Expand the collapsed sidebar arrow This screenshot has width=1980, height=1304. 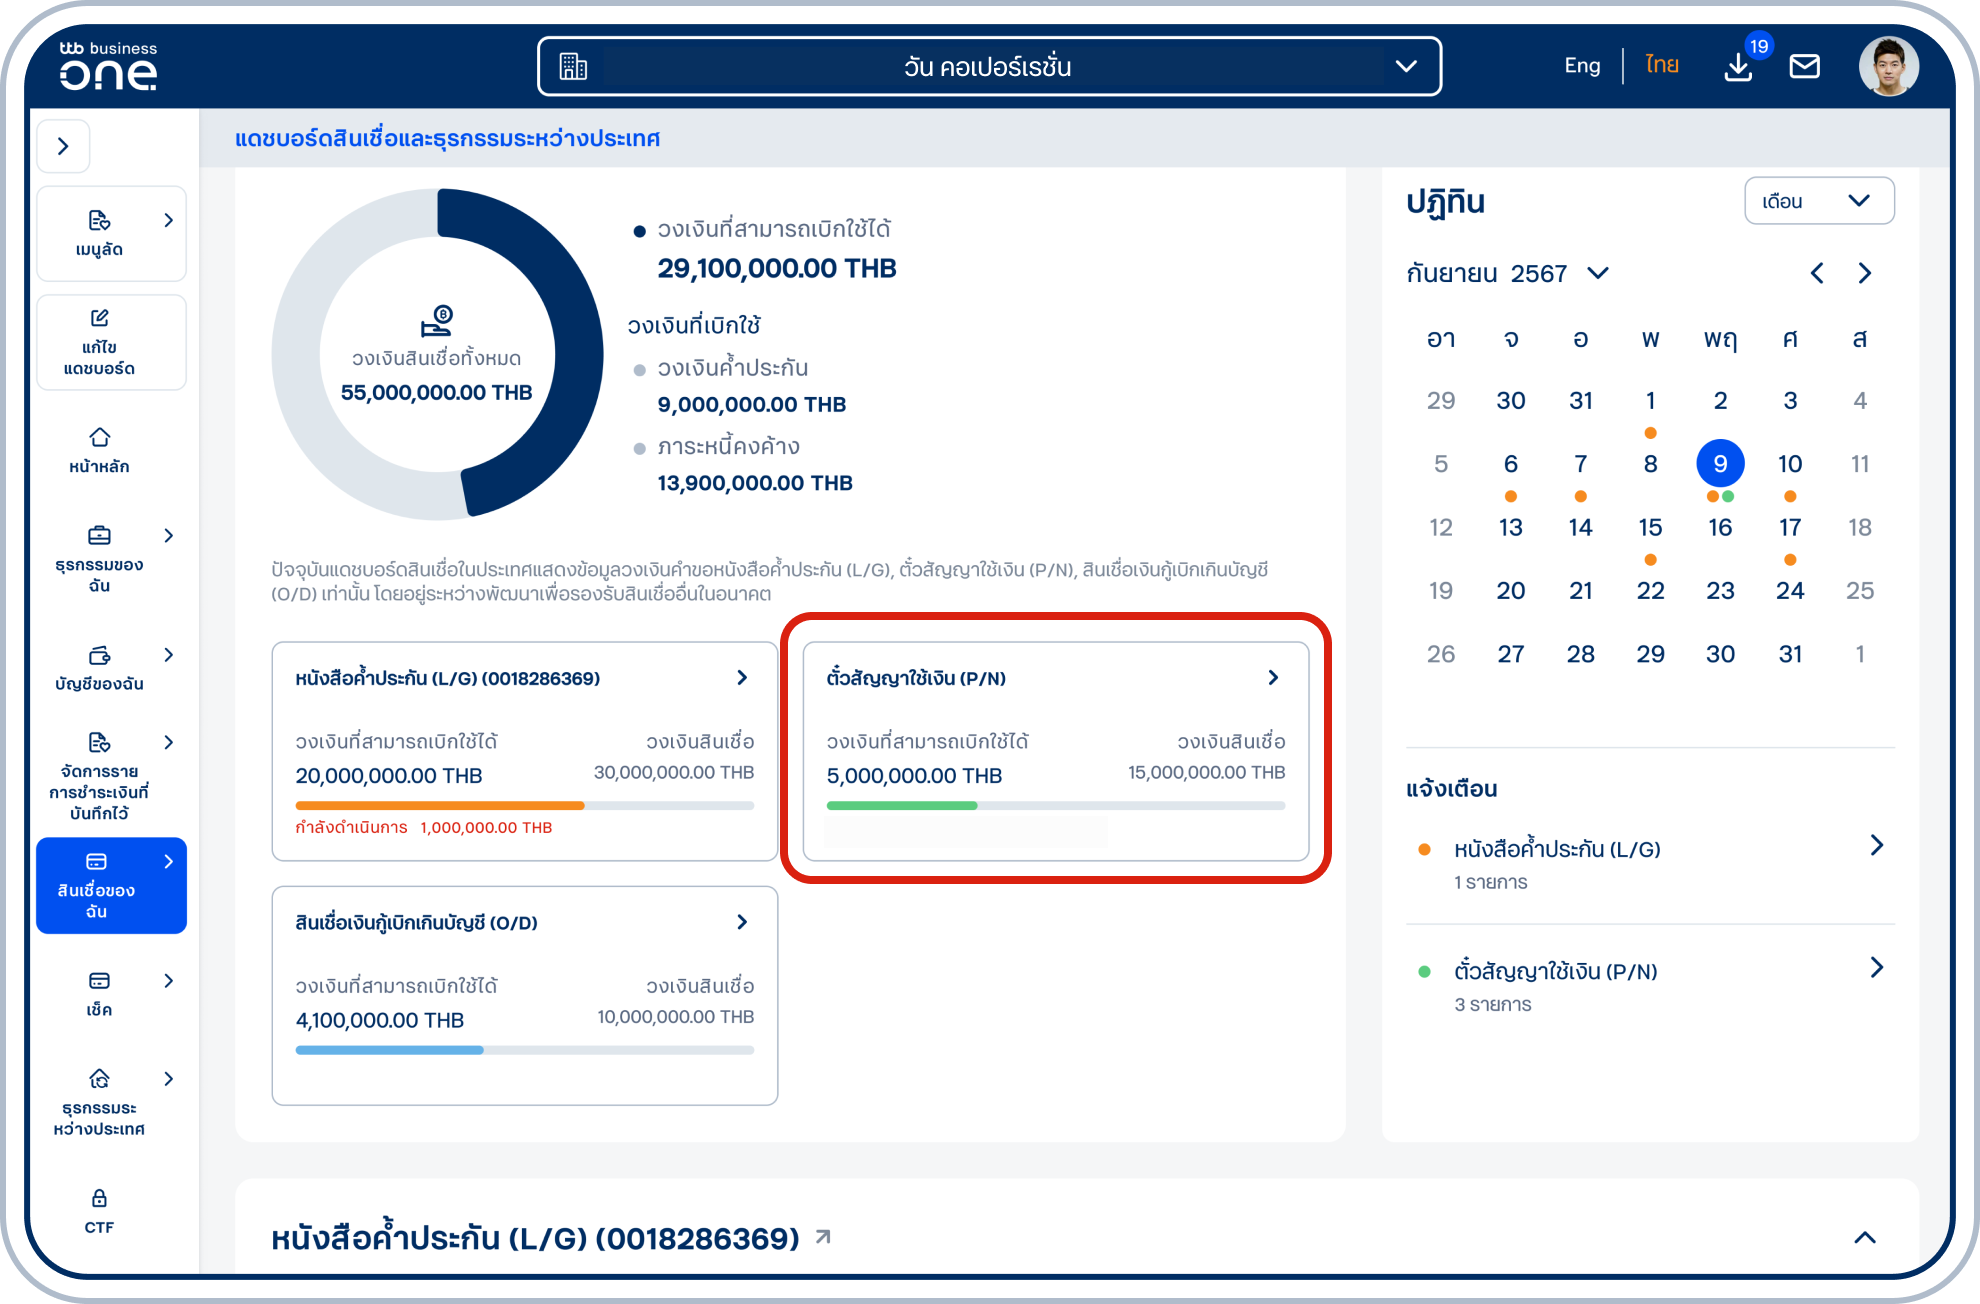click(x=63, y=146)
